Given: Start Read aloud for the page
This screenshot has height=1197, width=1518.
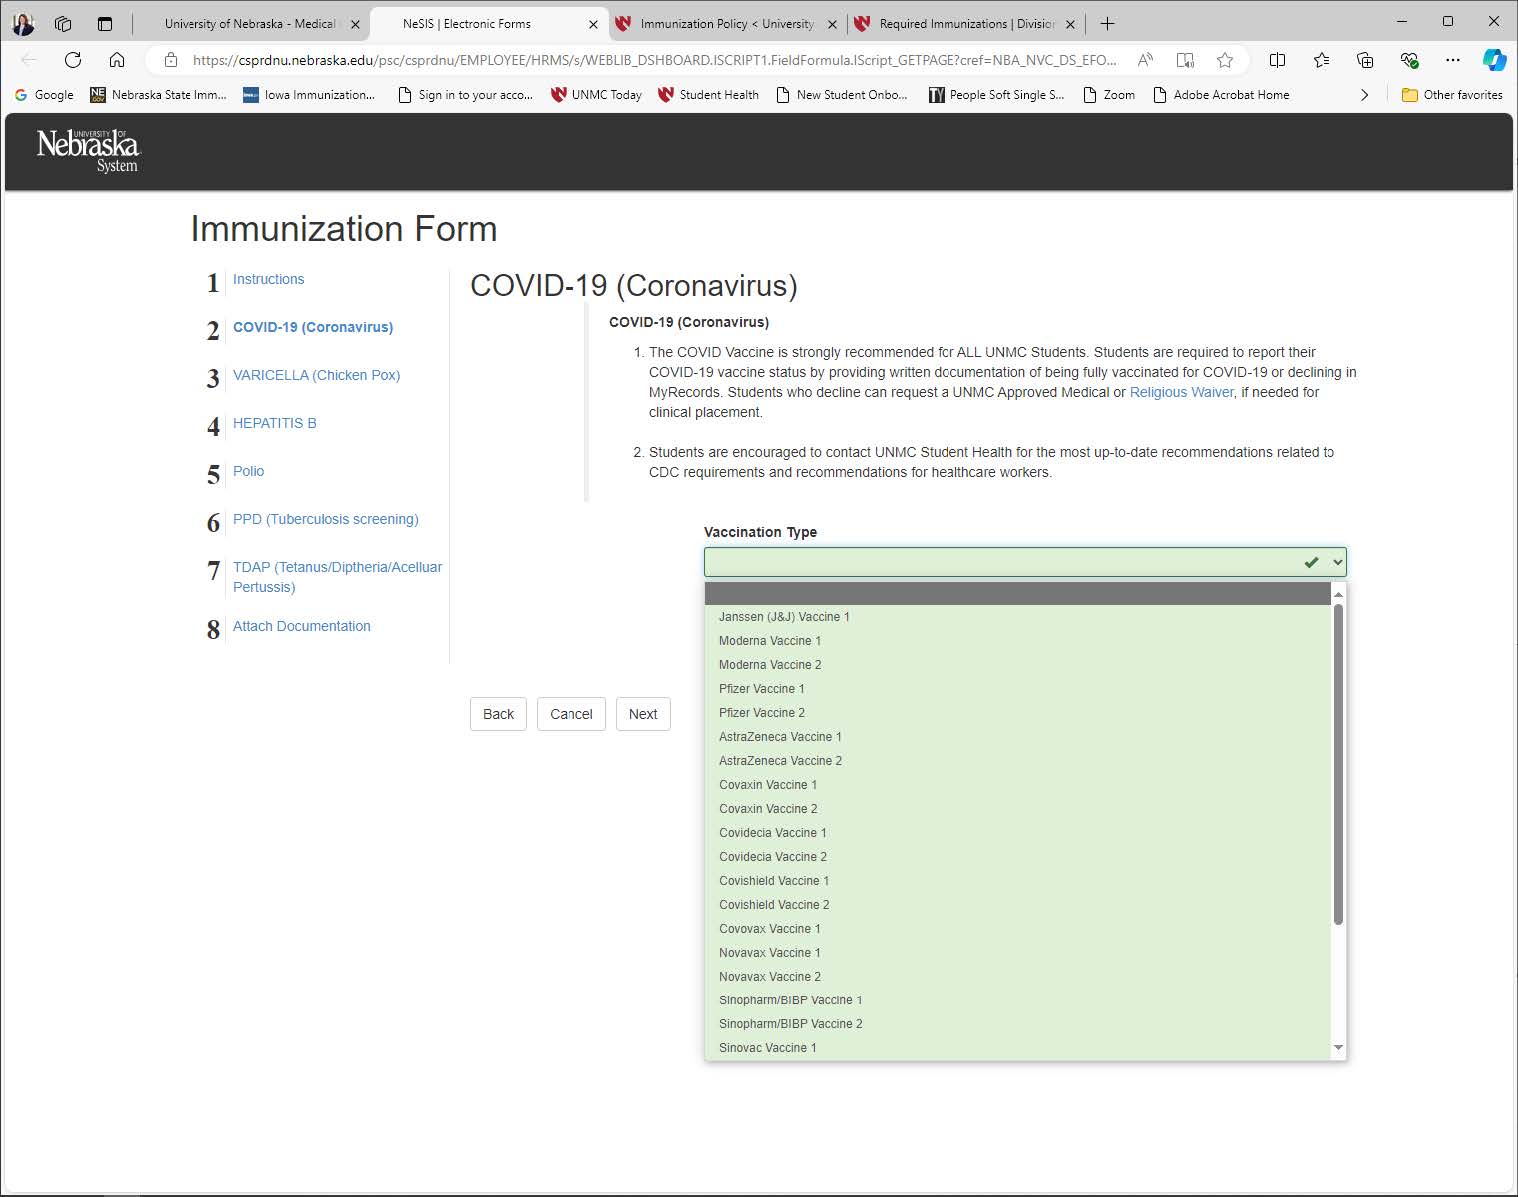Looking at the screenshot, I should tap(1184, 60).
